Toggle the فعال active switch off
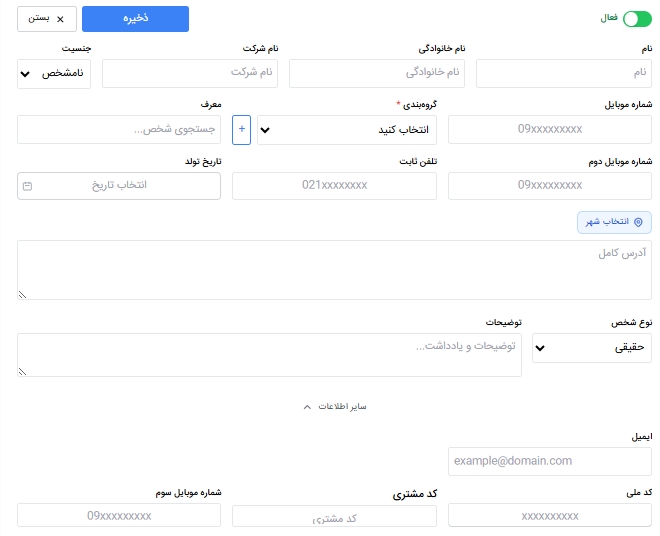 pyautogui.click(x=637, y=19)
